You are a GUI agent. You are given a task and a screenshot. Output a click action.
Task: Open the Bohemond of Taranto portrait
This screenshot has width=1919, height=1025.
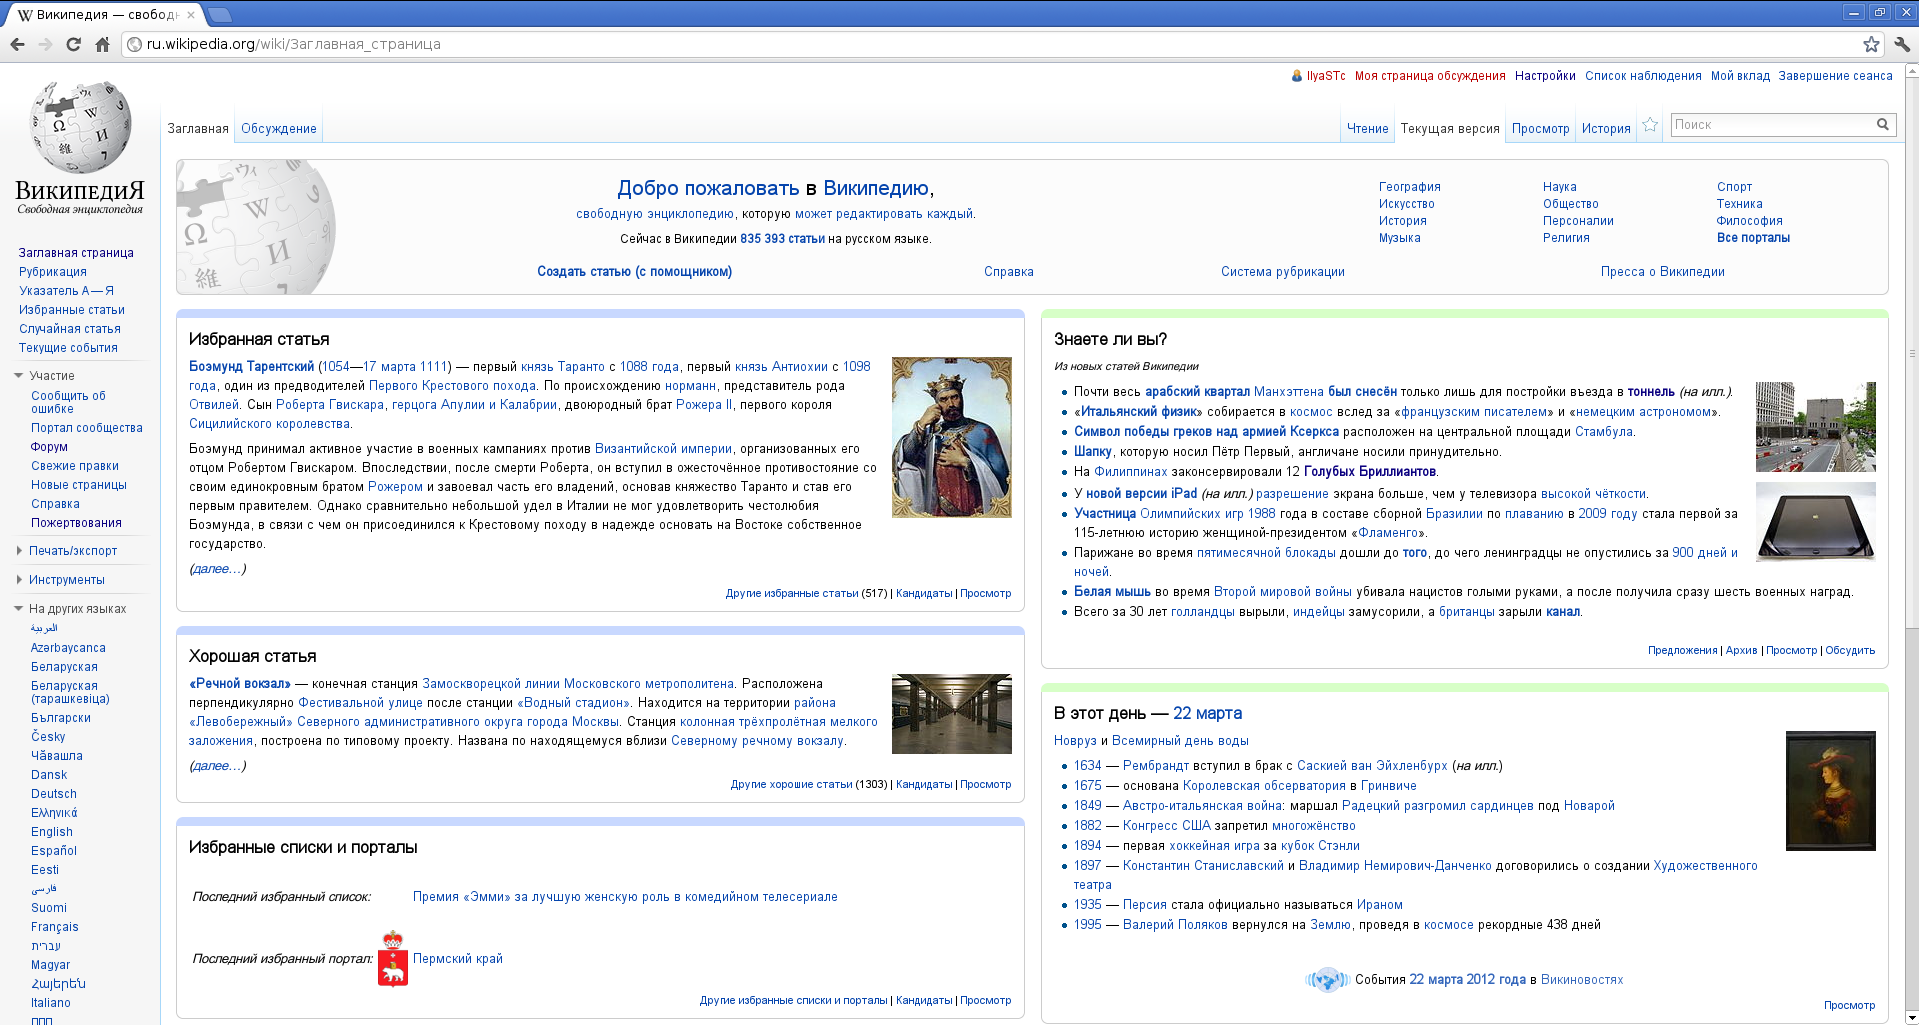coord(951,437)
